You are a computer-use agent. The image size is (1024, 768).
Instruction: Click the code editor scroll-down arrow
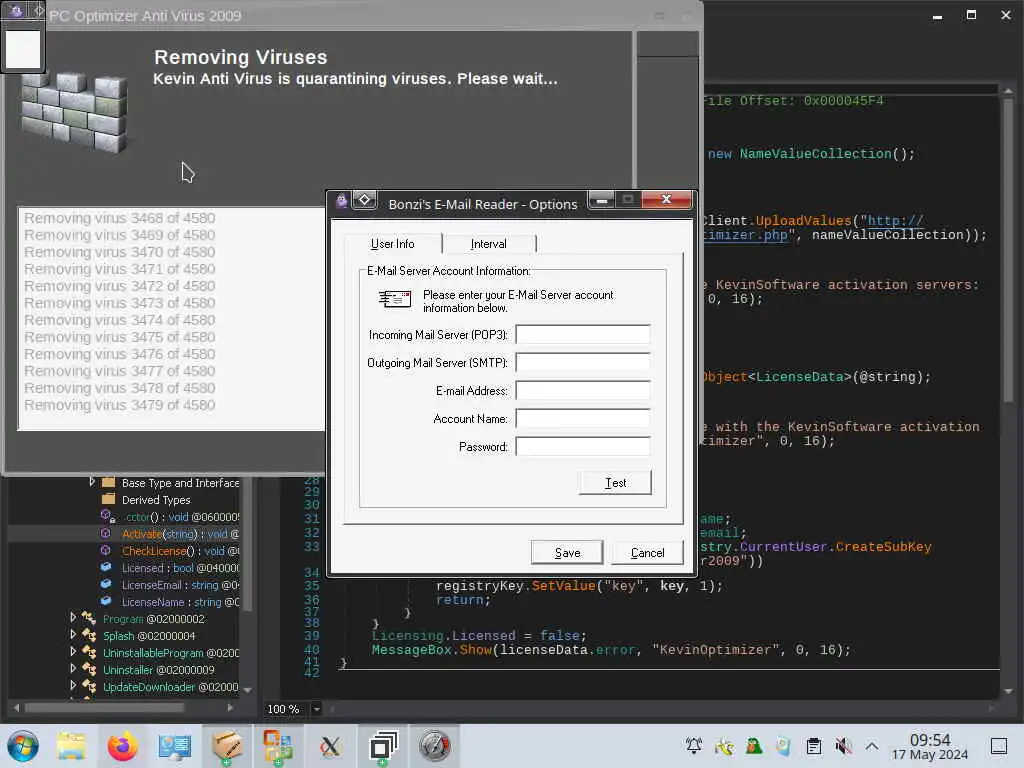(x=1008, y=691)
